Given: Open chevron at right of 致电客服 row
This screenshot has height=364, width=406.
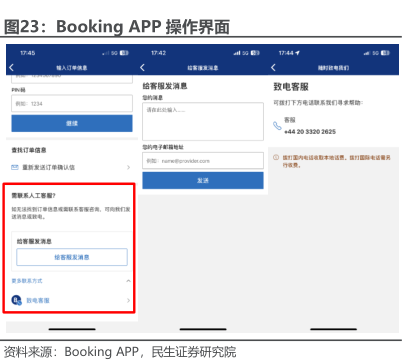Looking at the screenshot, I should [129, 300].
